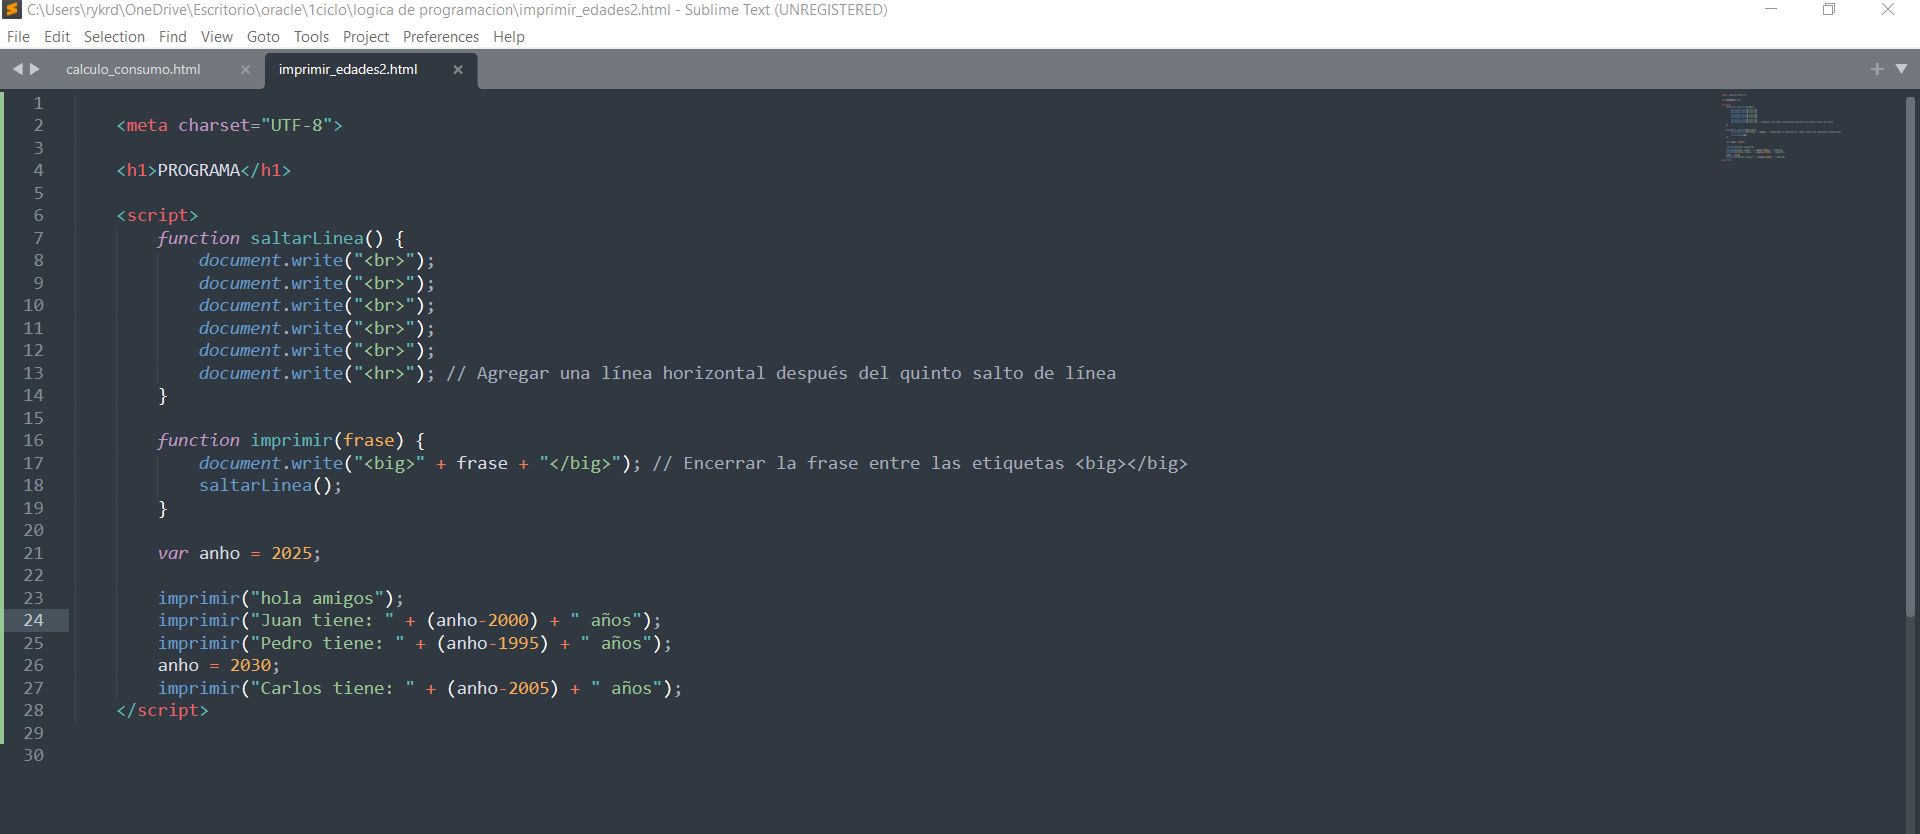Image resolution: width=1920 pixels, height=834 pixels.
Task: Open the tab list dropdown arrow
Action: click(x=1901, y=69)
